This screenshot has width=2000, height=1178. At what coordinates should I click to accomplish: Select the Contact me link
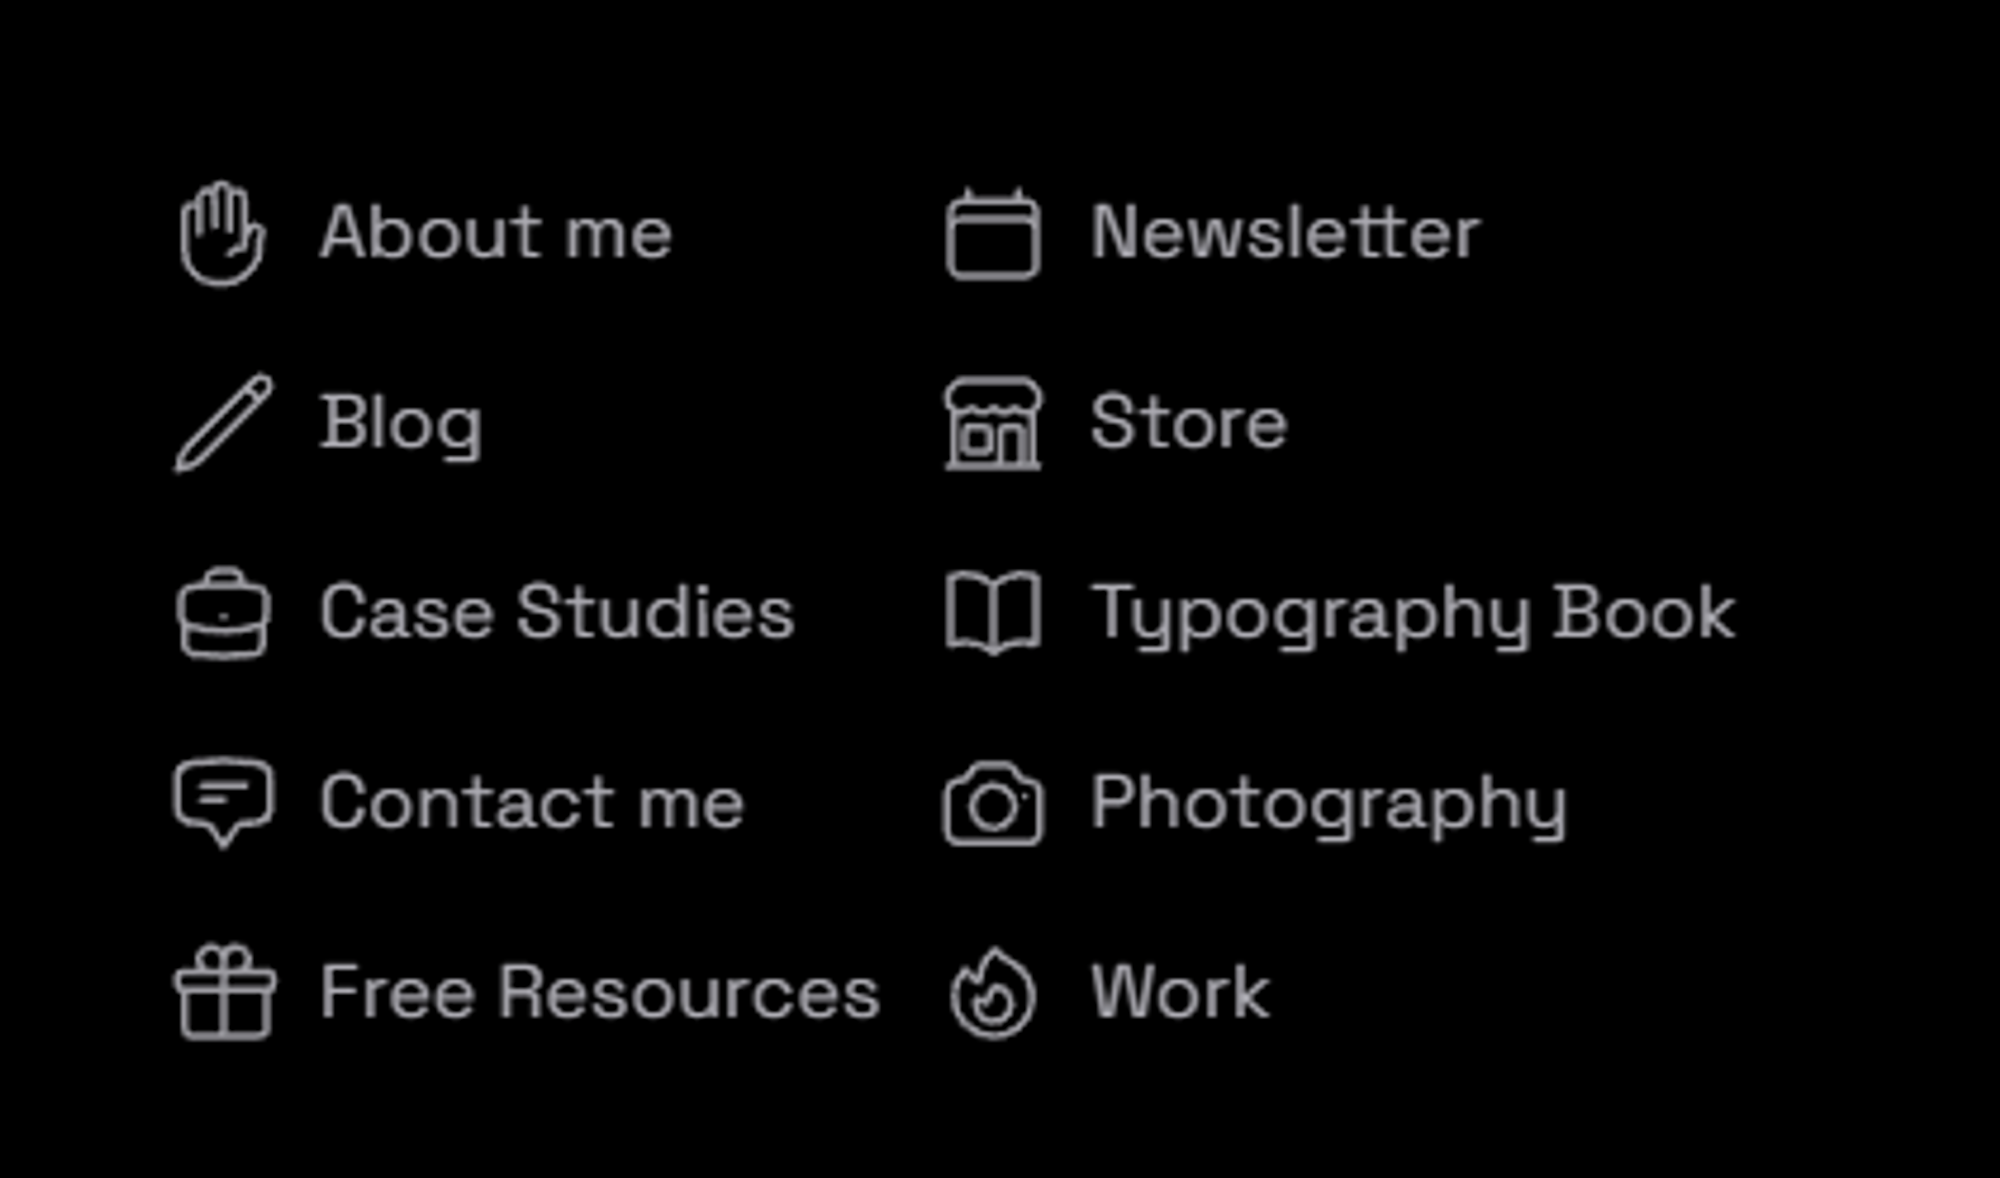tap(532, 802)
